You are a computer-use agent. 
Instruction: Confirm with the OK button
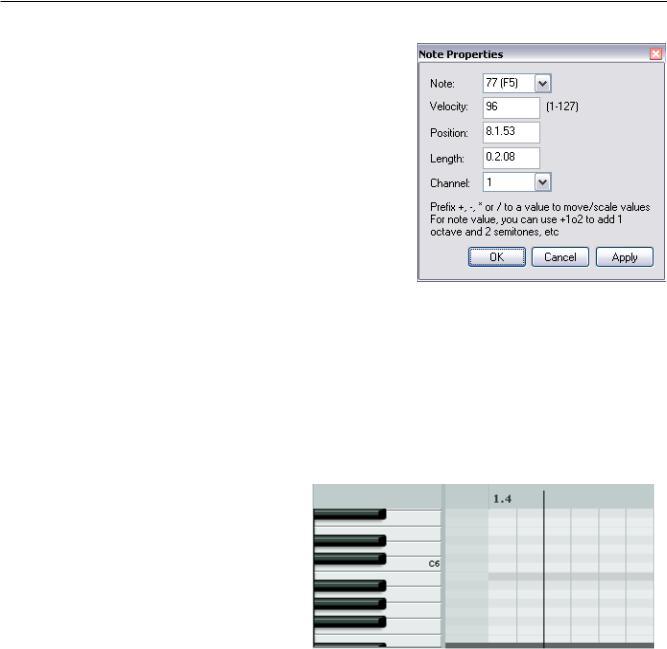point(497,257)
